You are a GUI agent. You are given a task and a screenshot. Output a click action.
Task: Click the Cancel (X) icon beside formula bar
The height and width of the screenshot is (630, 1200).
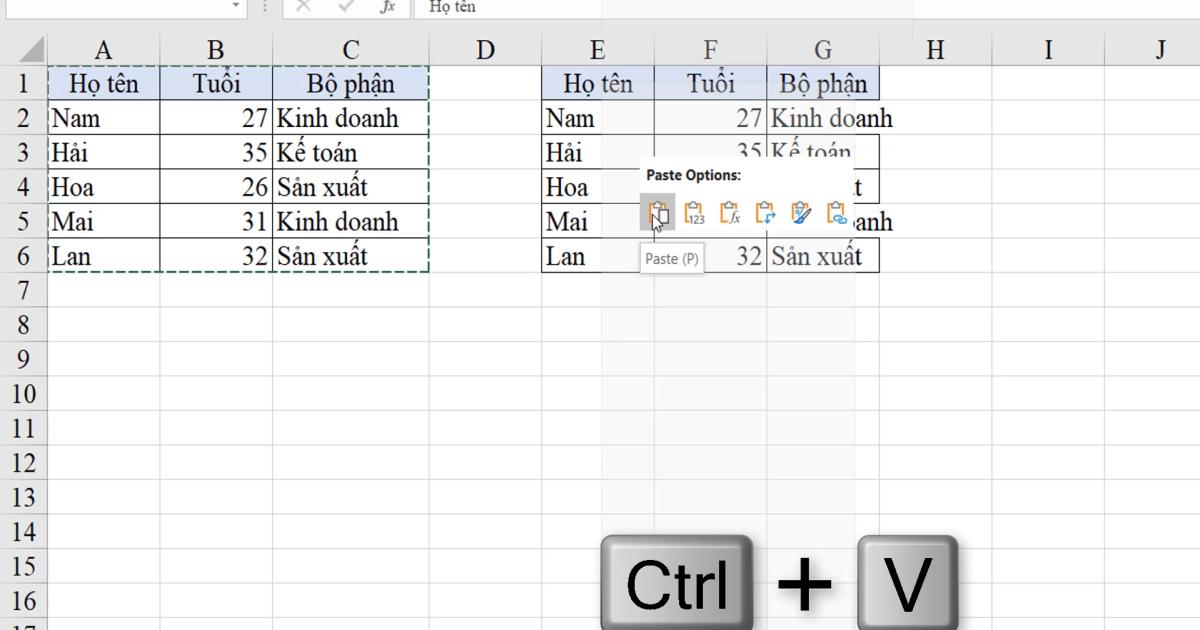tap(305, 7)
